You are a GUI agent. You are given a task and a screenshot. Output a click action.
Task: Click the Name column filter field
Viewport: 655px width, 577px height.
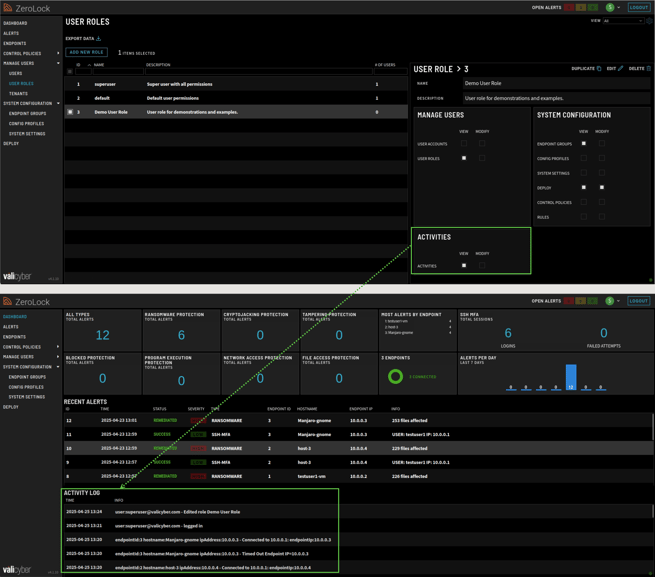(118, 71)
